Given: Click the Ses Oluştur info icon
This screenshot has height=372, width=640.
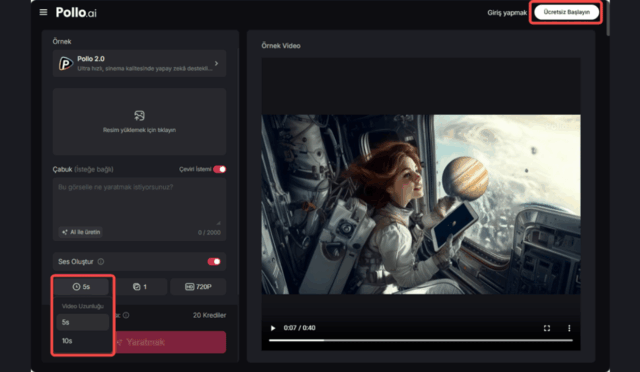Looking at the screenshot, I should point(101,261).
